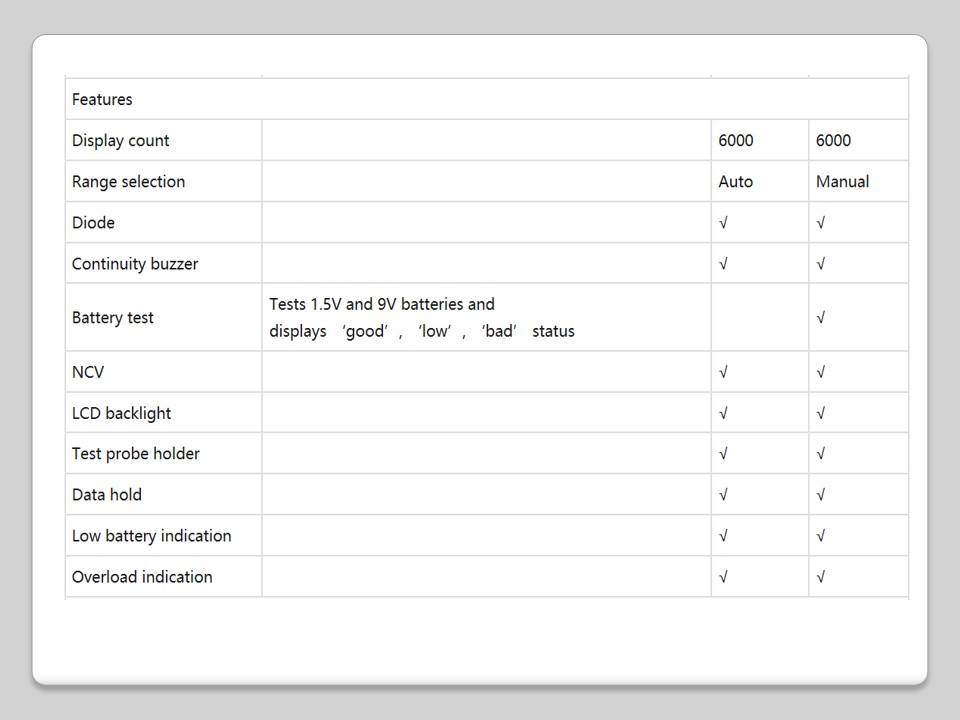Click the 6000 value in the Auto column
The width and height of the screenshot is (960, 720).
pos(736,140)
